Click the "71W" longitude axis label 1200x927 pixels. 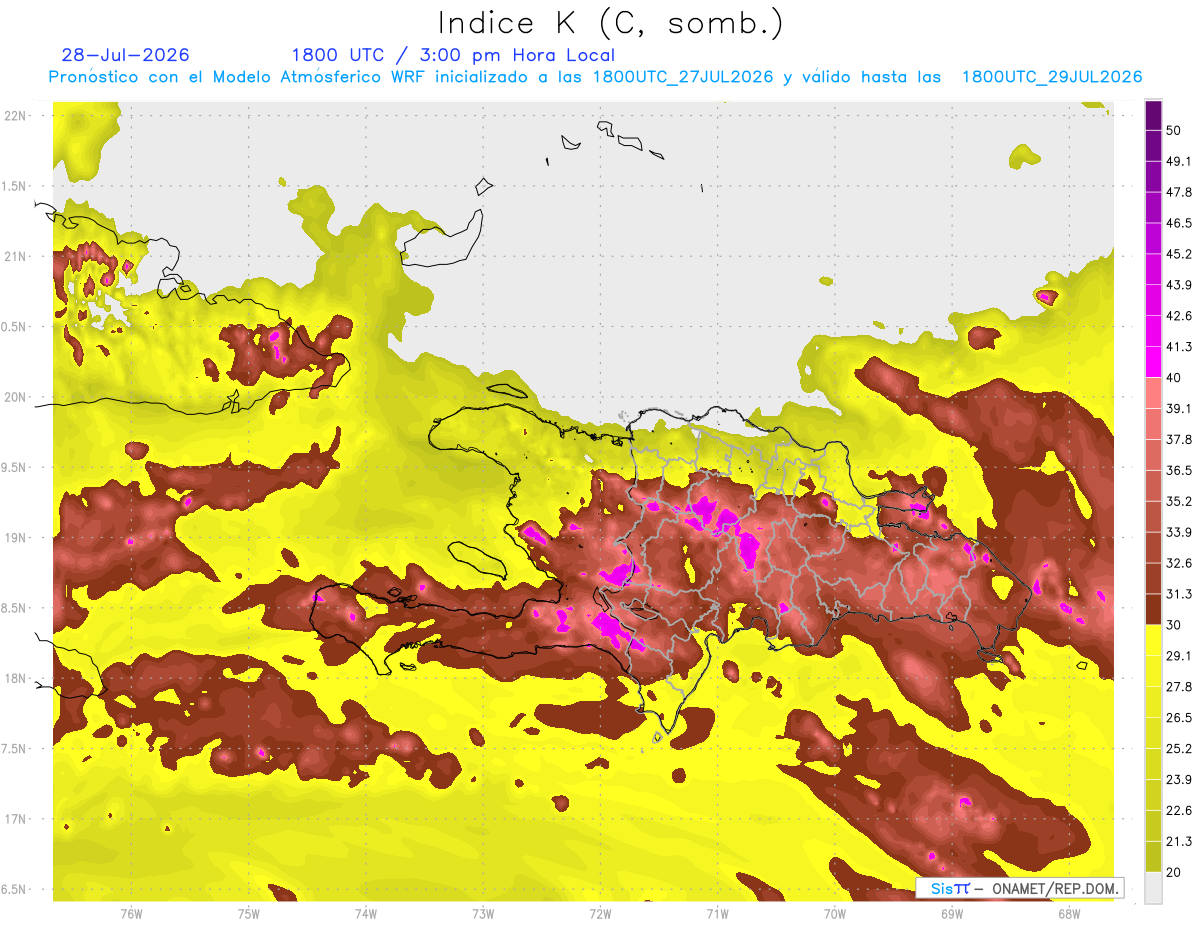(717, 913)
